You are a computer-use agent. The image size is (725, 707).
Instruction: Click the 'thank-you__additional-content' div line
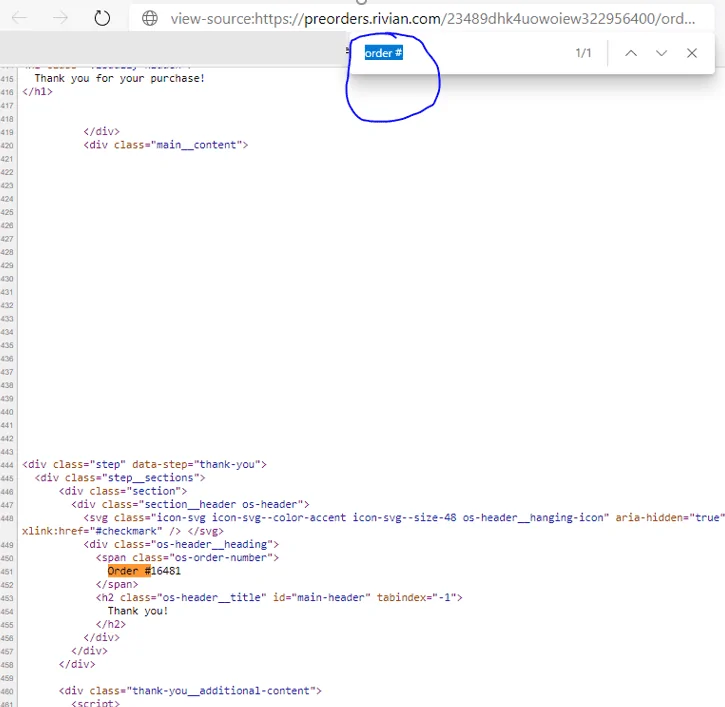[190, 691]
